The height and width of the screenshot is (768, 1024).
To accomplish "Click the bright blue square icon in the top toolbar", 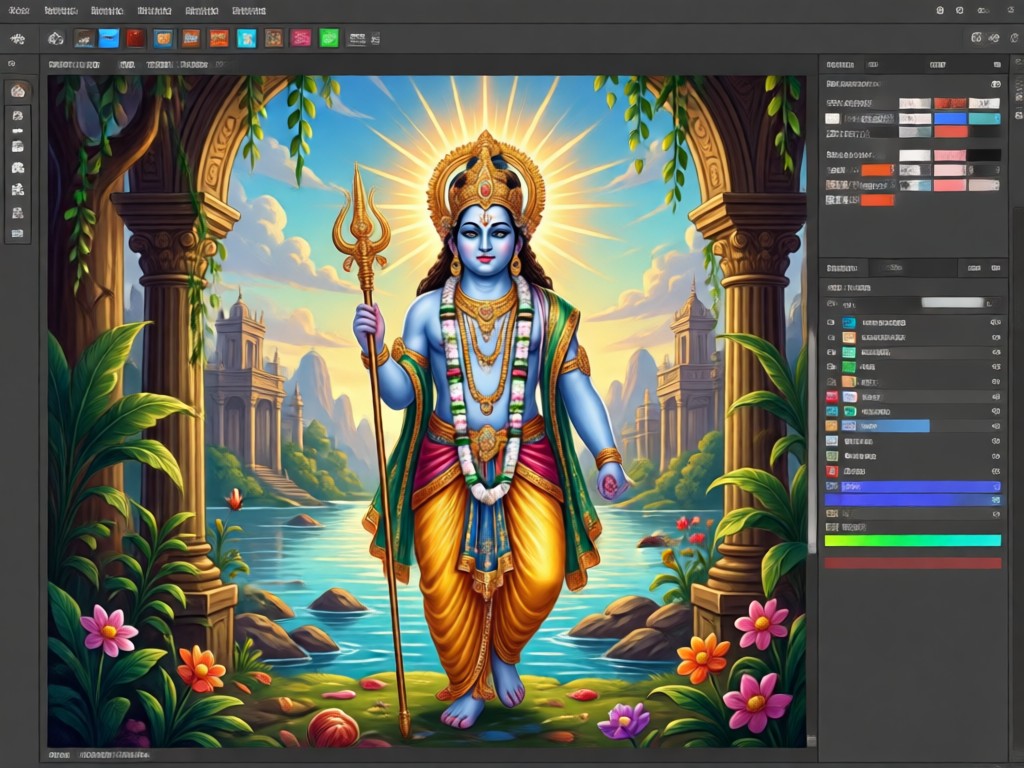I will tap(109, 39).
